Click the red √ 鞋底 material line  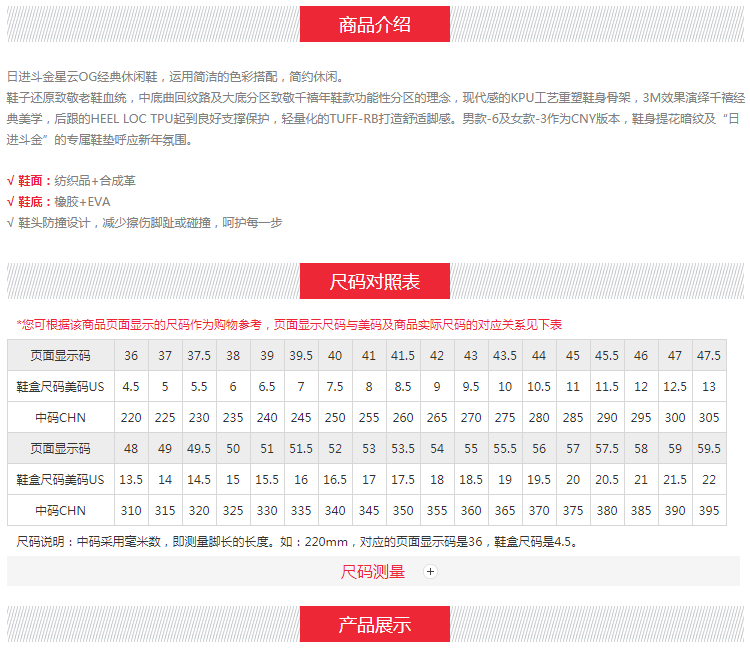[59, 202]
